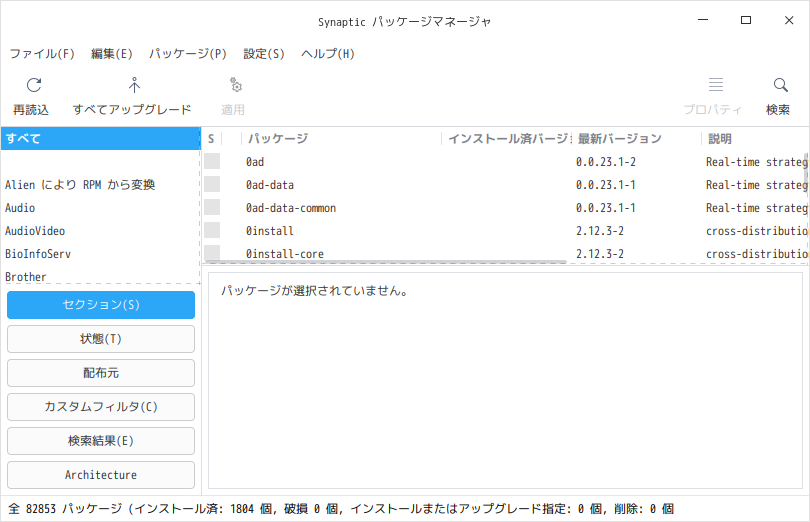This screenshot has height=522, width=810.
Task: Close the Synaptic window
Action: [x=789, y=20]
